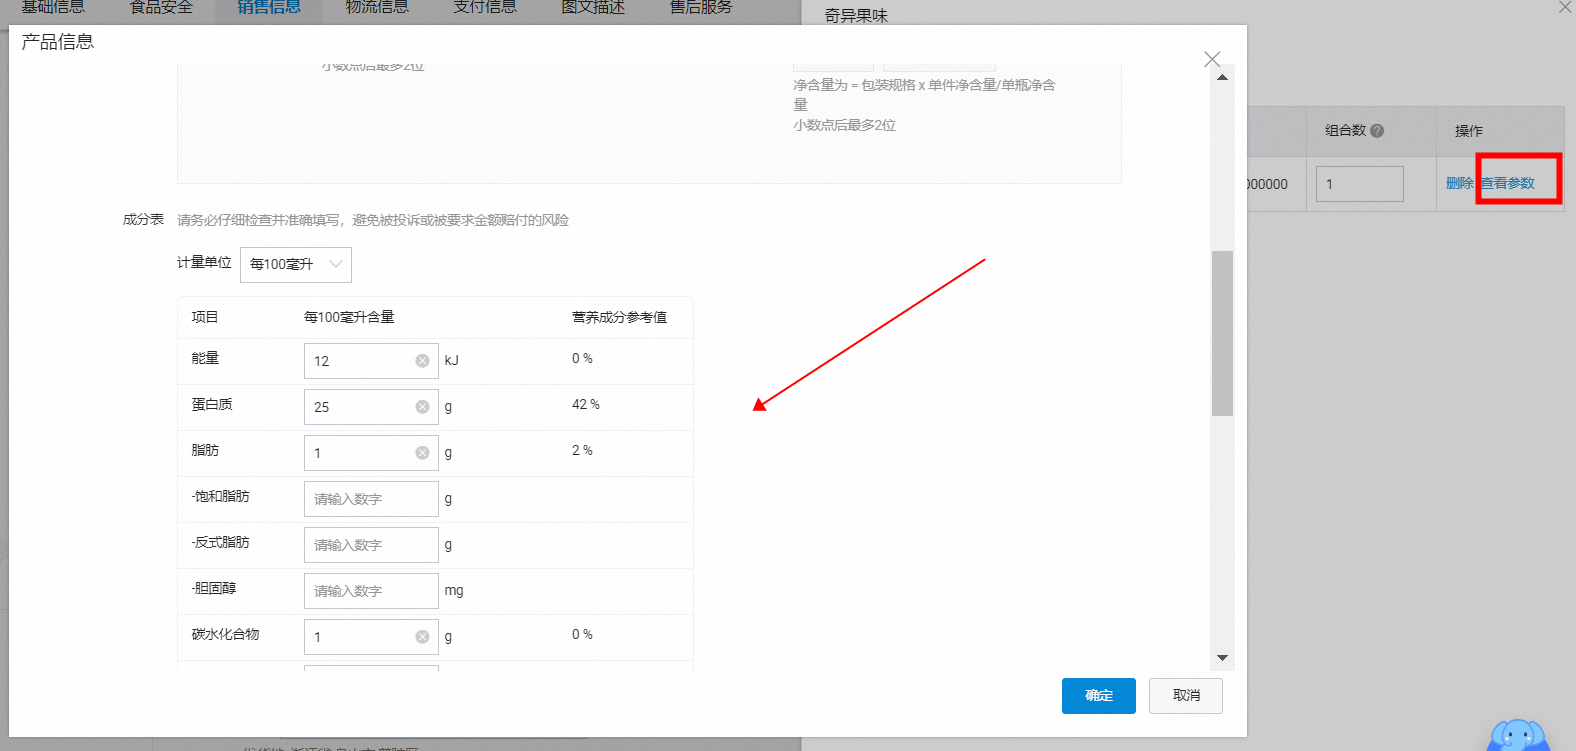This screenshot has height=751, width=1576.
Task: Focus the 饱和脂肪 empty input
Action: pos(371,499)
